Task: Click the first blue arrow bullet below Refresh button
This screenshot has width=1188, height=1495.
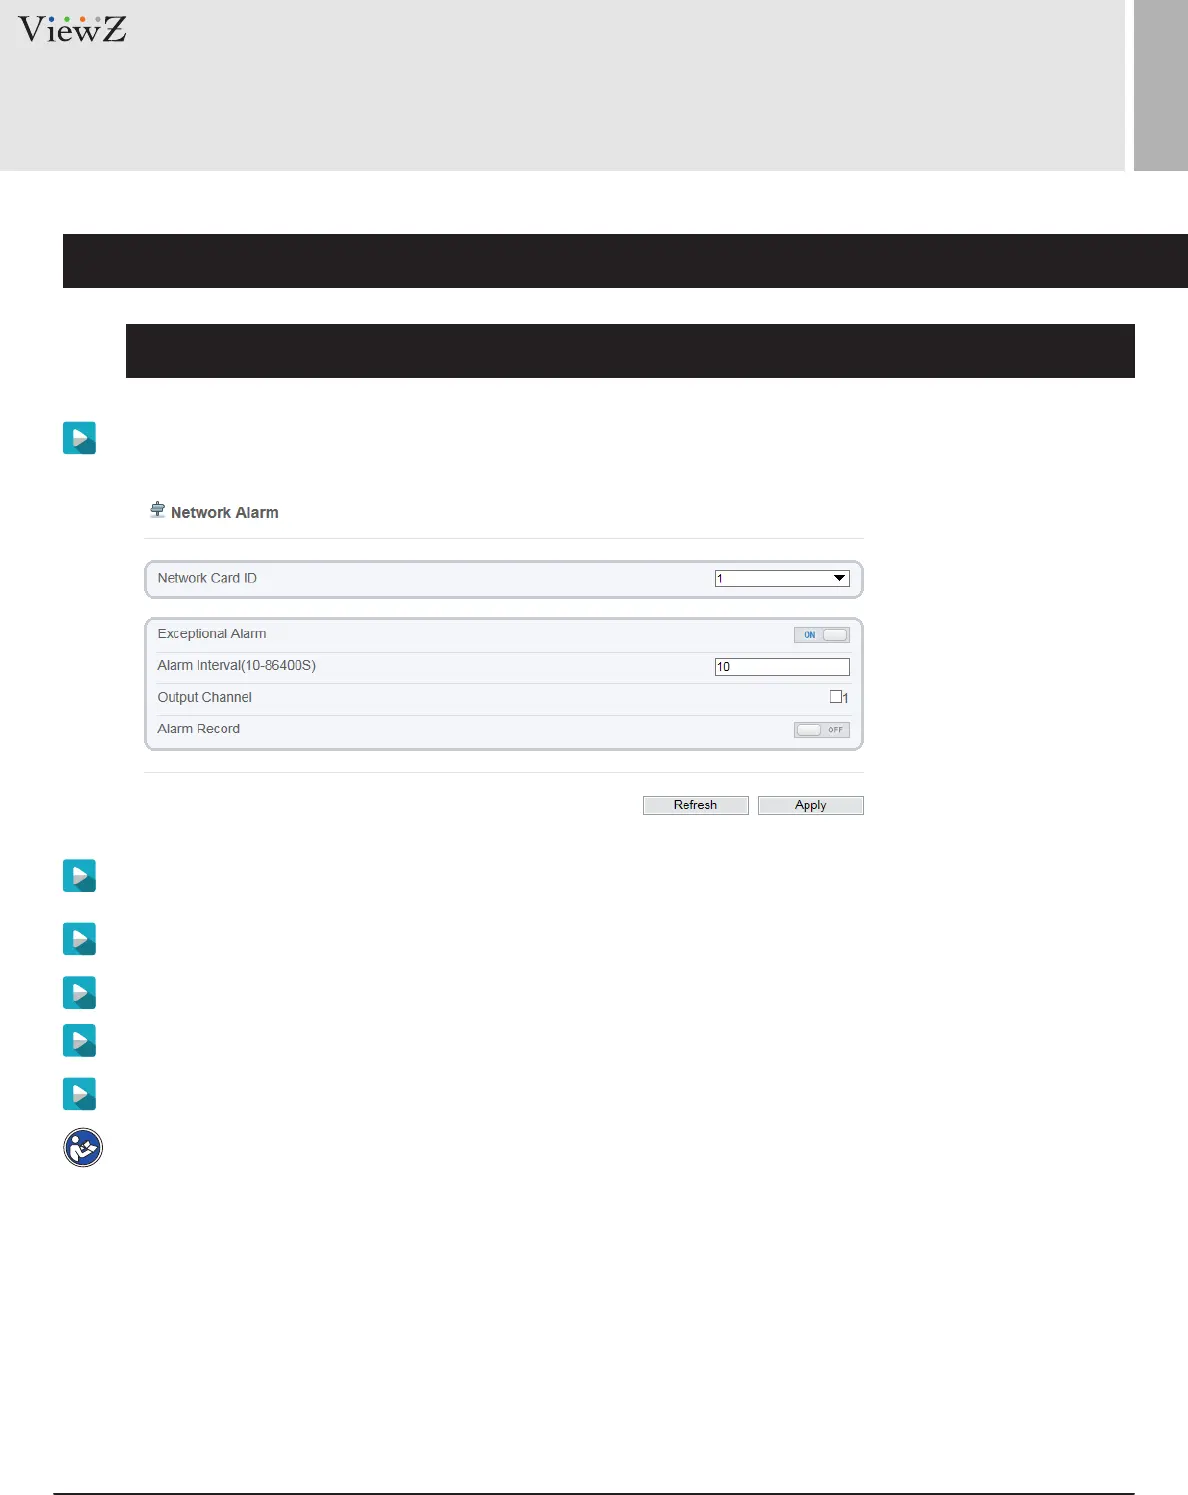Action: [x=79, y=875]
